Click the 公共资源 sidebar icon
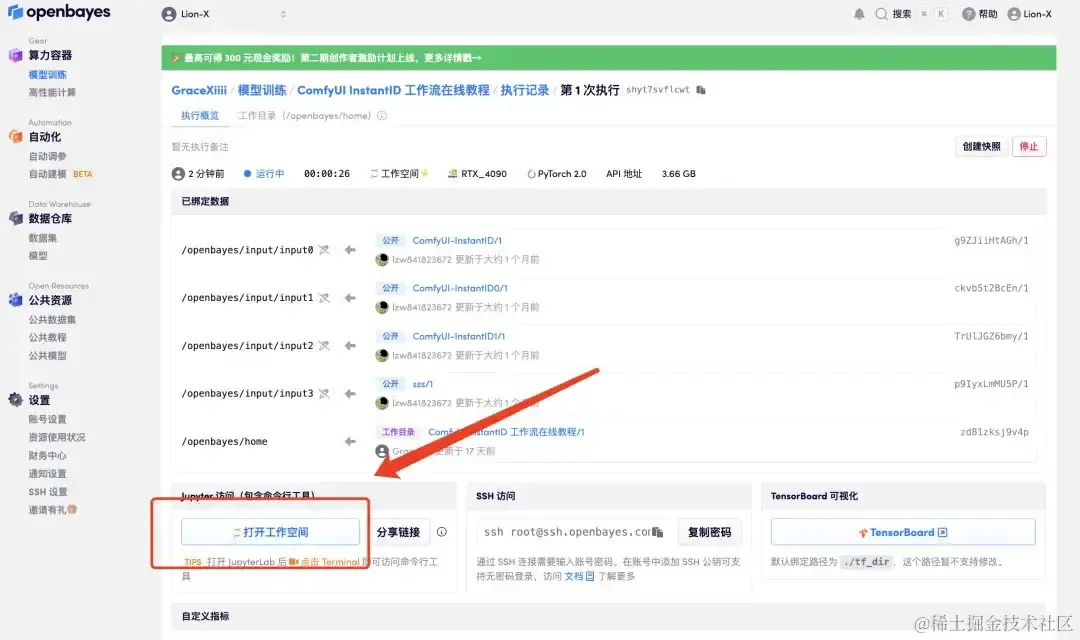This screenshot has width=1080, height=640. click(x=15, y=300)
